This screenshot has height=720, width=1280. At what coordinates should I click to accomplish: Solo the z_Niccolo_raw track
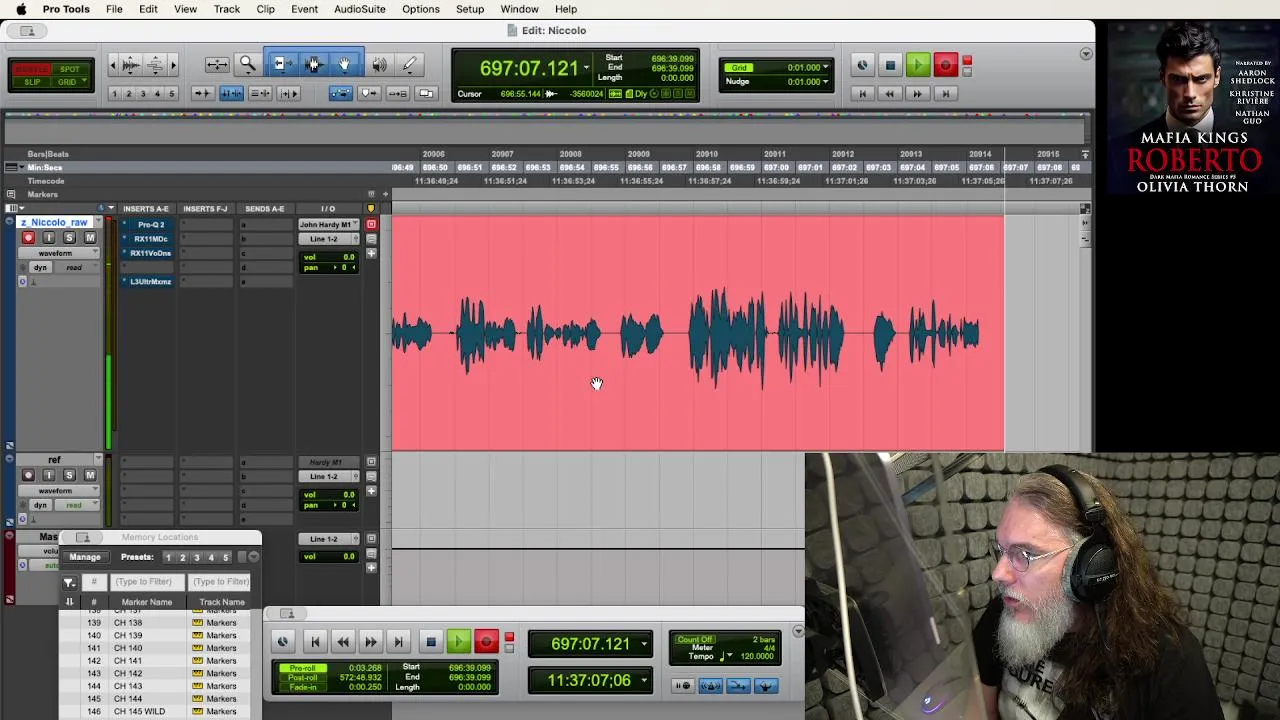(x=69, y=238)
